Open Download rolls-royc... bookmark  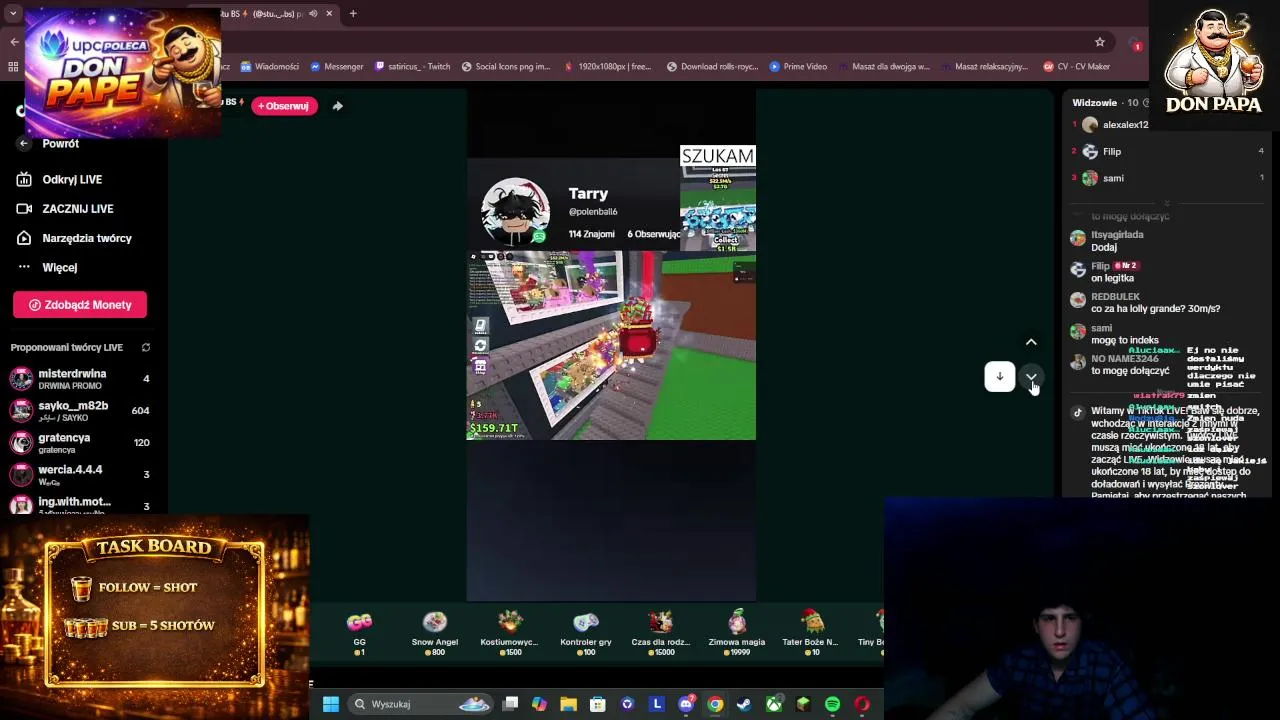pyautogui.click(x=713, y=67)
